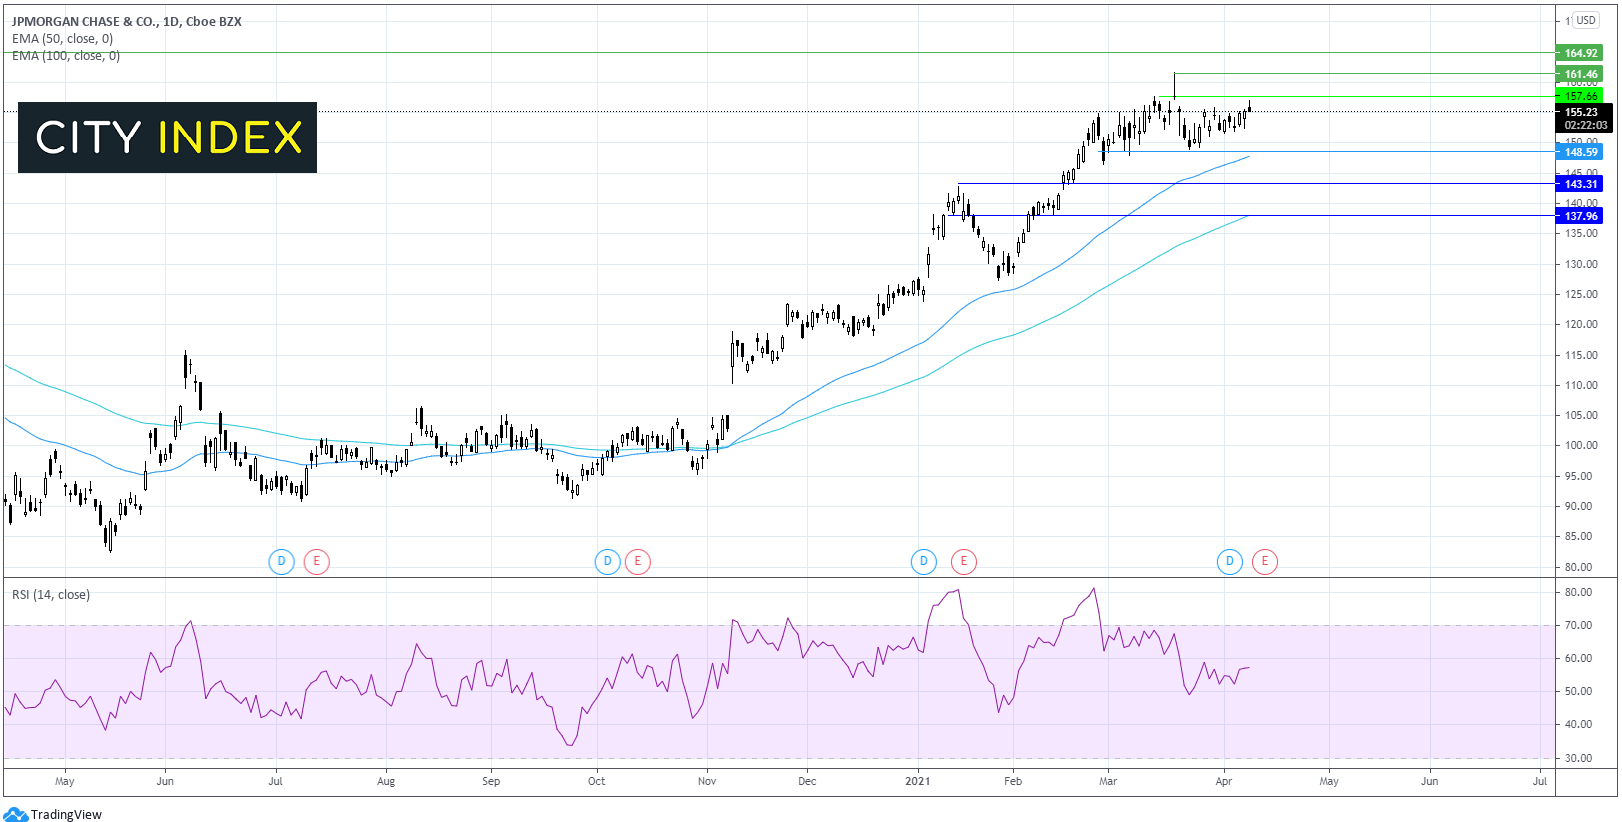
Task: Click the EMA 50 indicator legend
Action: (x=62, y=39)
